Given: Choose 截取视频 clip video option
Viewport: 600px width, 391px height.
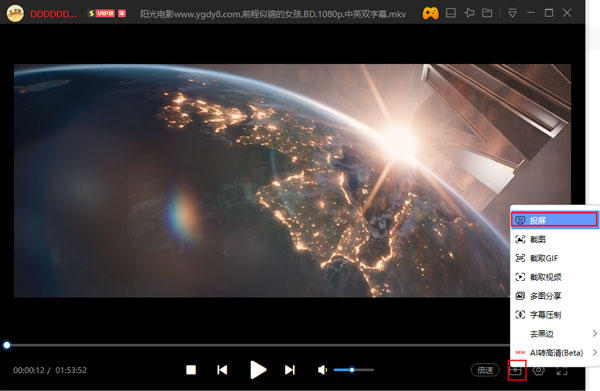Looking at the screenshot, I should (x=554, y=277).
